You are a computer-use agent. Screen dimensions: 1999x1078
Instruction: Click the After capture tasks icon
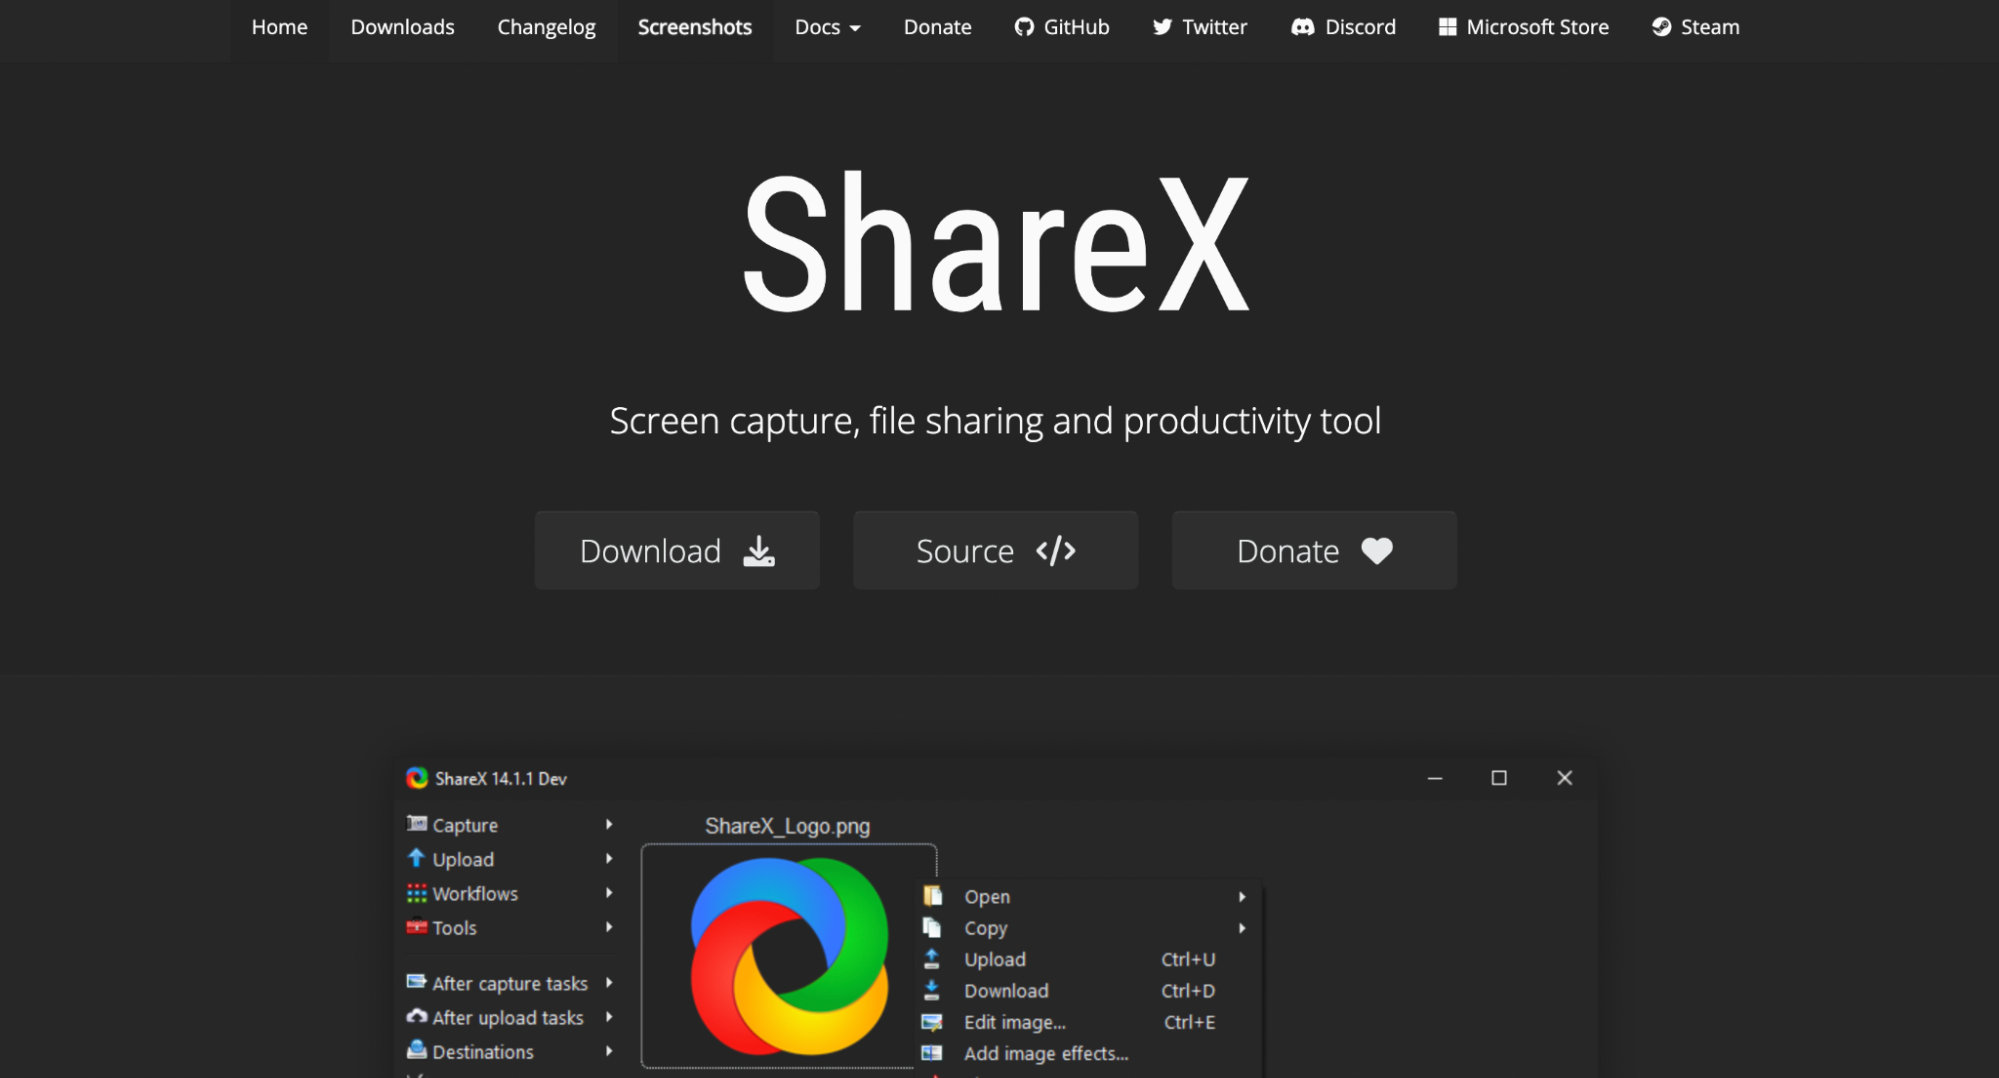[x=417, y=982]
